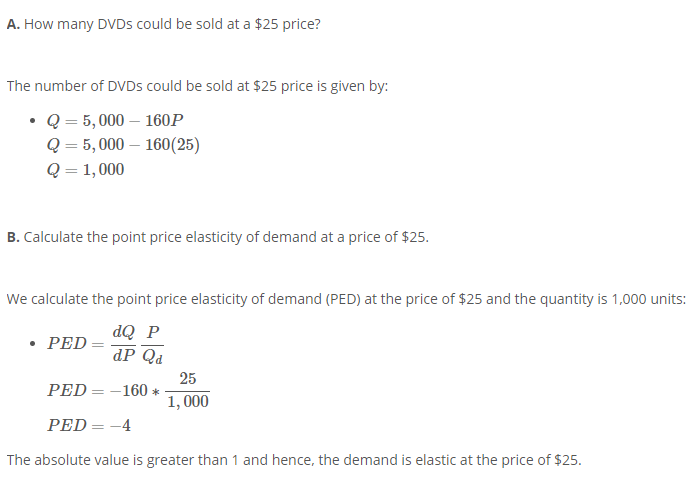Screen dimensions: 693x484
Task: Select the sentence about DVDs sold at $25
Action: pos(197,86)
